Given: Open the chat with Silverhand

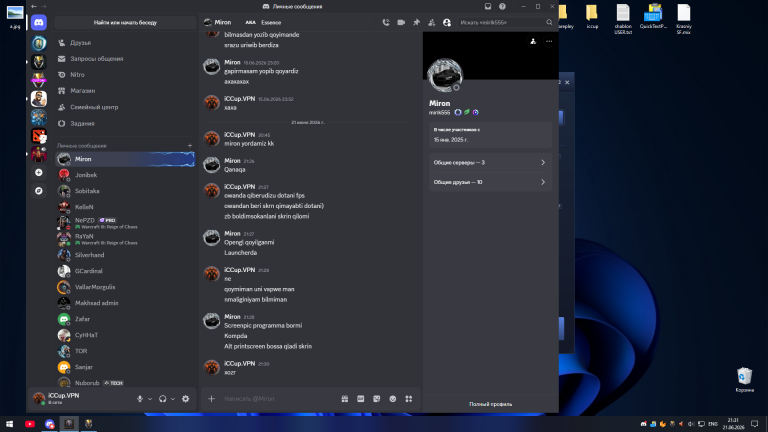Looking at the screenshot, I should 125,255.
